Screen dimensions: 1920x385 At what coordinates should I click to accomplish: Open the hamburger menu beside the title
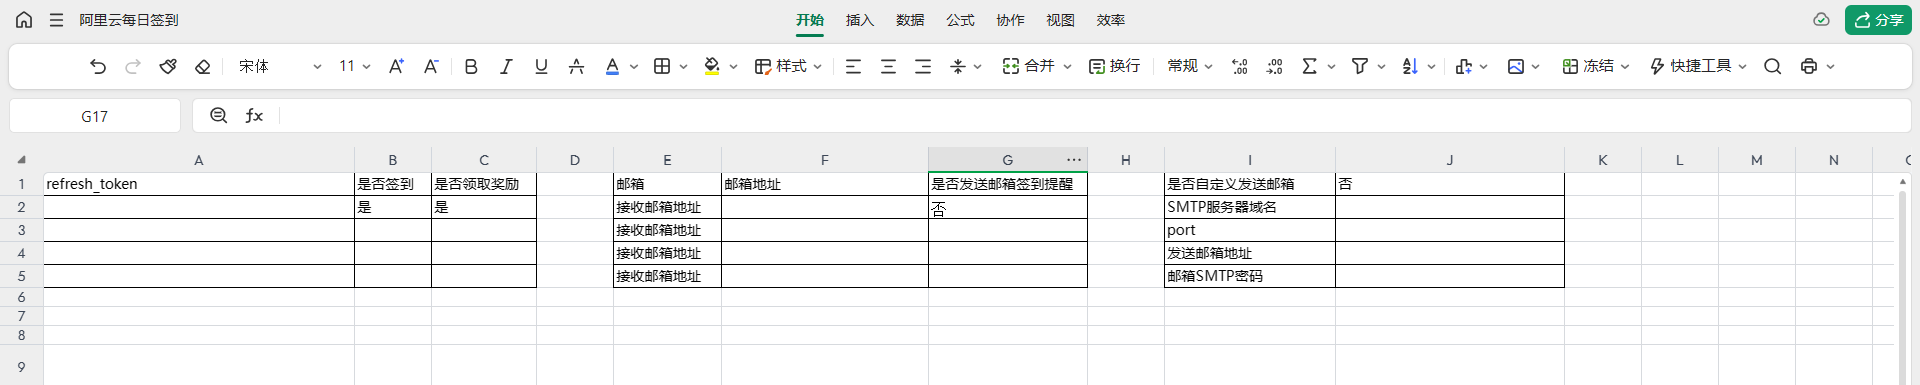click(57, 20)
